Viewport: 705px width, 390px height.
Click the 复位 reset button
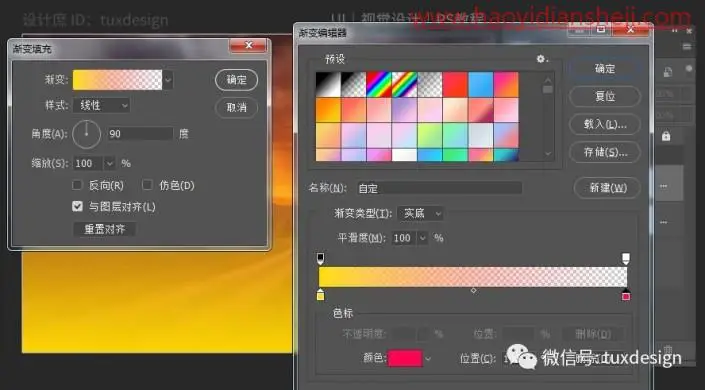[x=605, y=96]
